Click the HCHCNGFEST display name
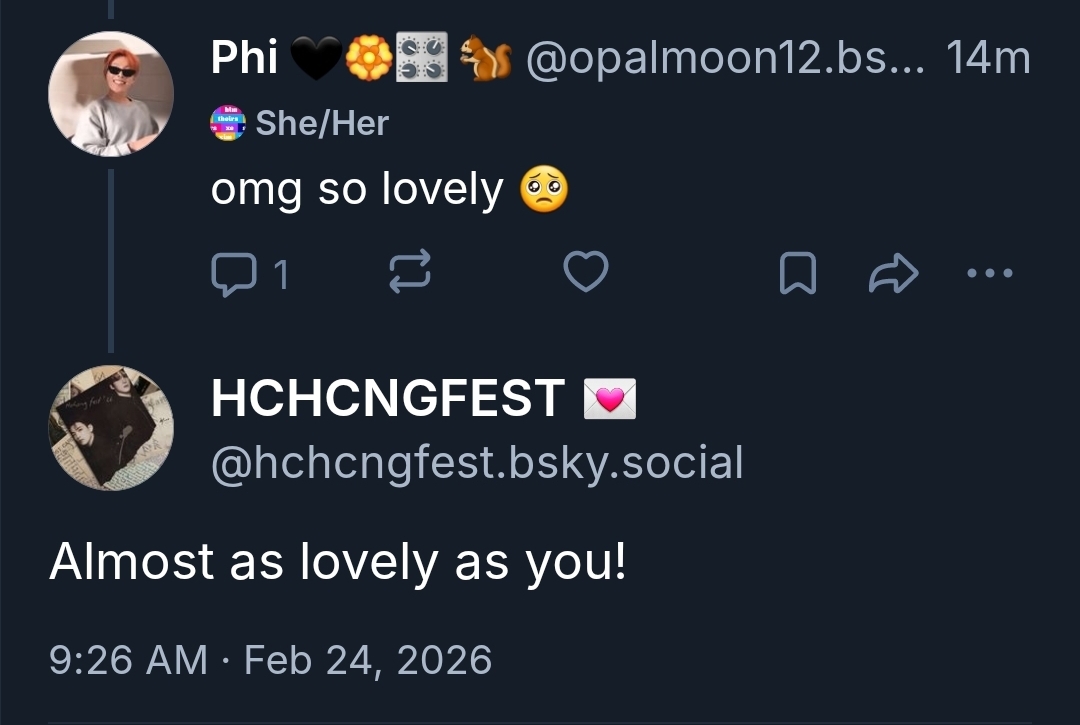 coord(388,400)
